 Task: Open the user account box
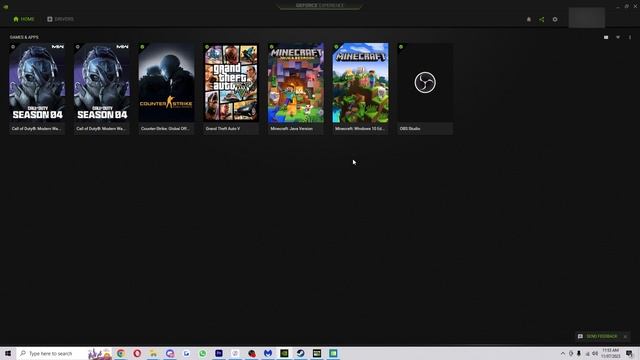click(x=587, y=18)
